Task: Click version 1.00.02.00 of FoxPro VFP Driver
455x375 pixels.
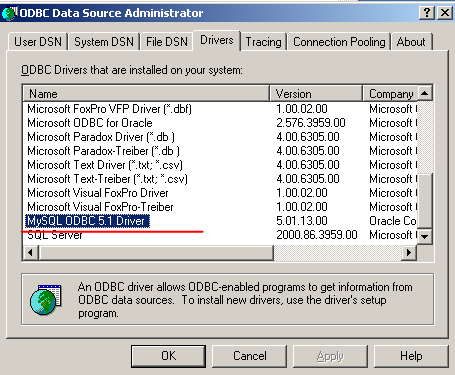Action: point(302,109)
